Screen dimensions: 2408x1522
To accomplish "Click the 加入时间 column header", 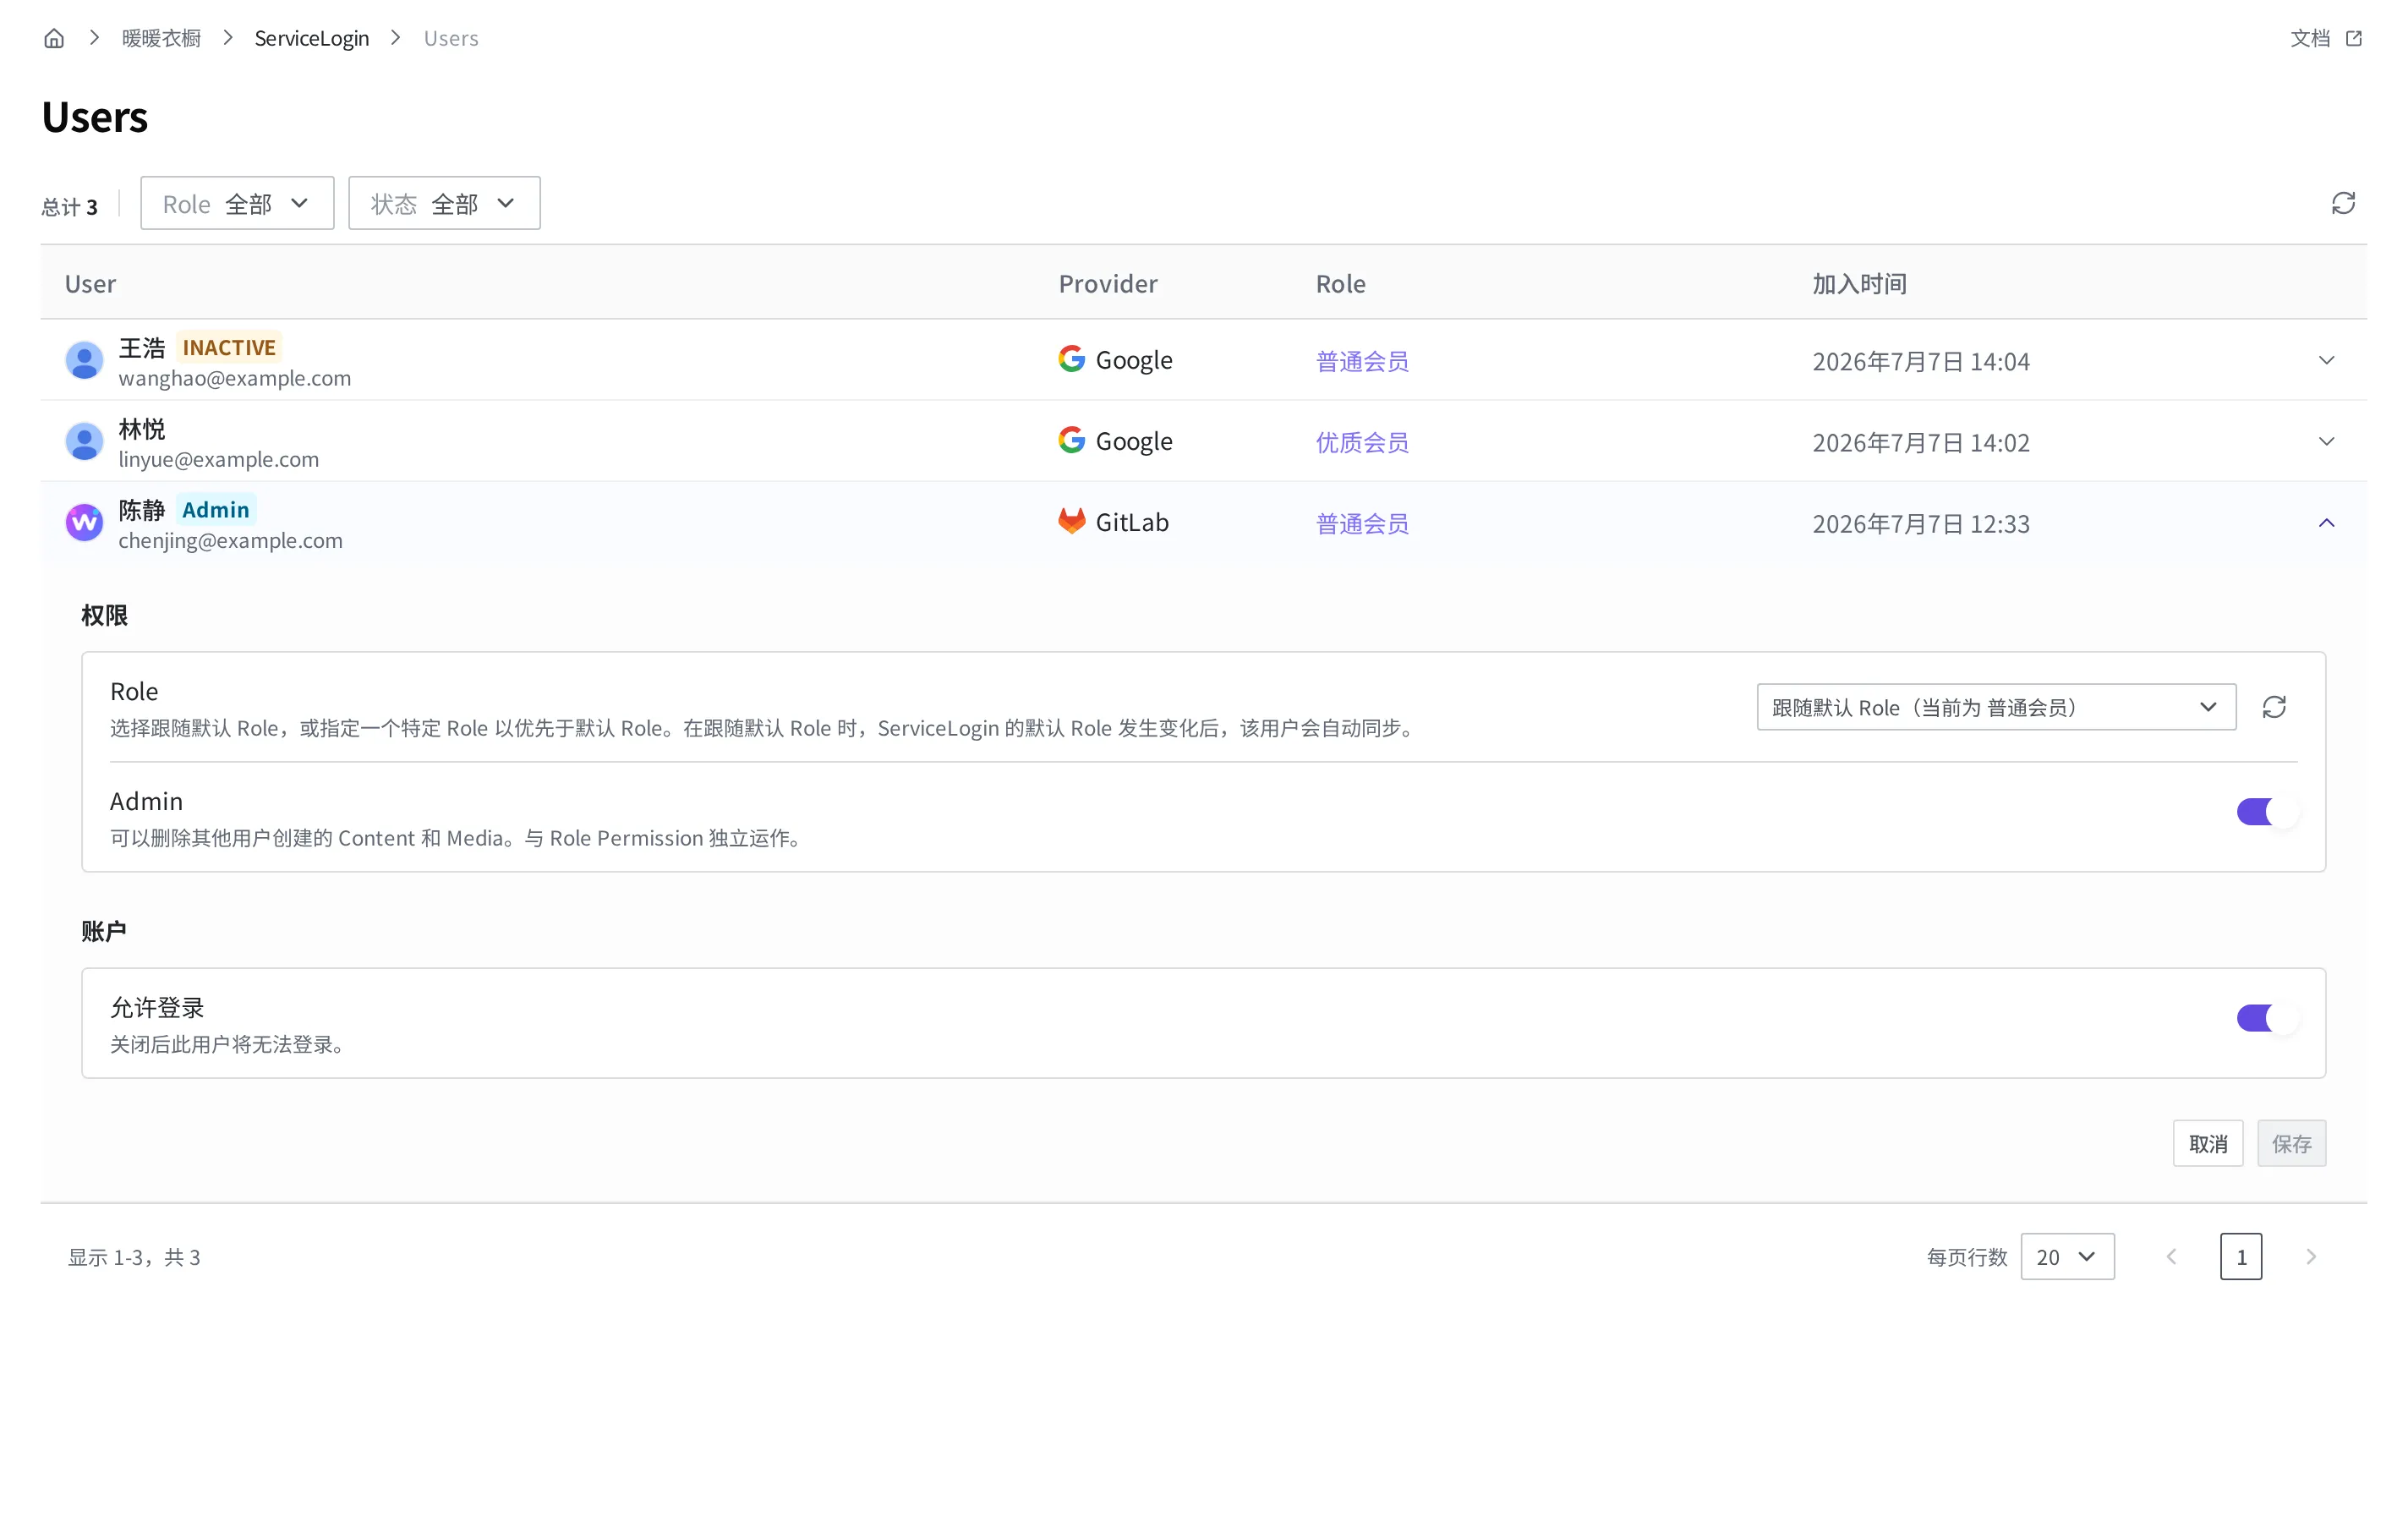I will 1859,283.
